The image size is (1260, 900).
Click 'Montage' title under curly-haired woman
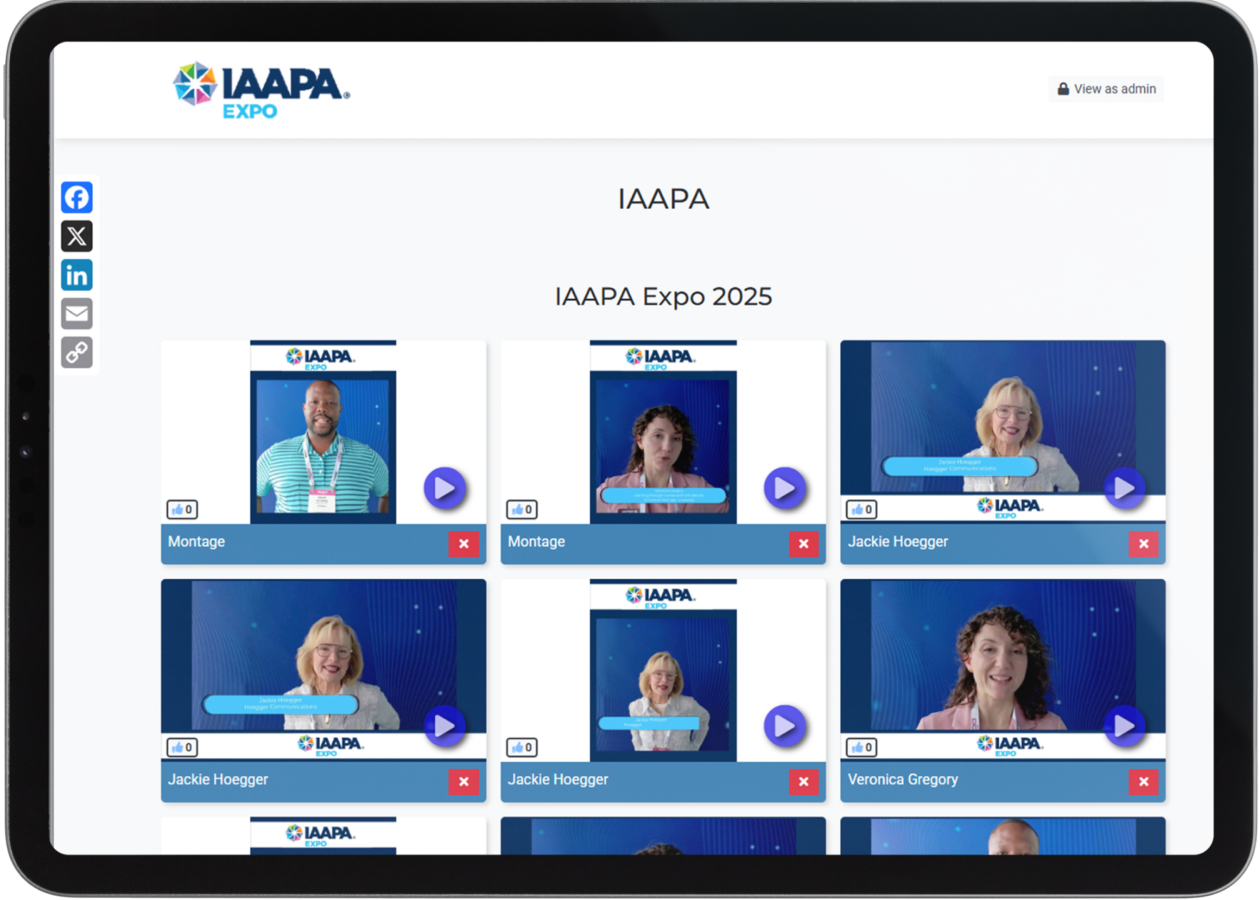tap(536, 541)
